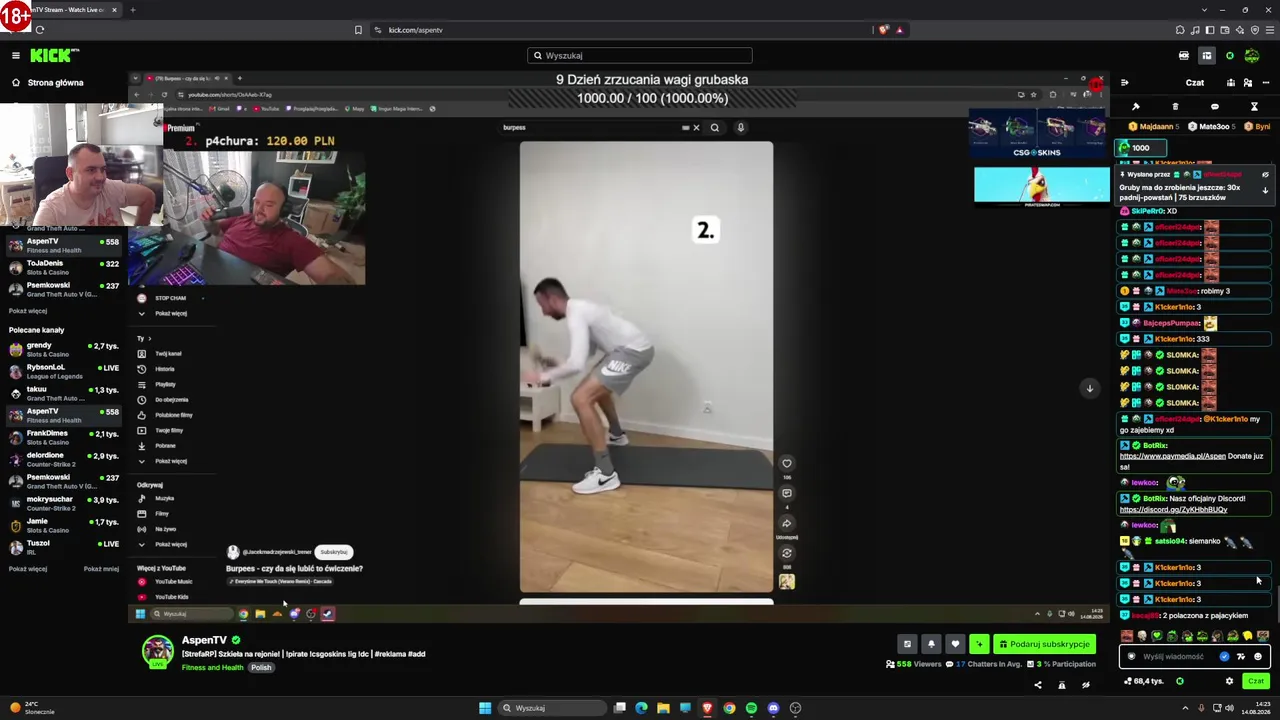Open the chat more options menu
1280x720 pixels.
pyautogui.click(x=1265, y=83)
